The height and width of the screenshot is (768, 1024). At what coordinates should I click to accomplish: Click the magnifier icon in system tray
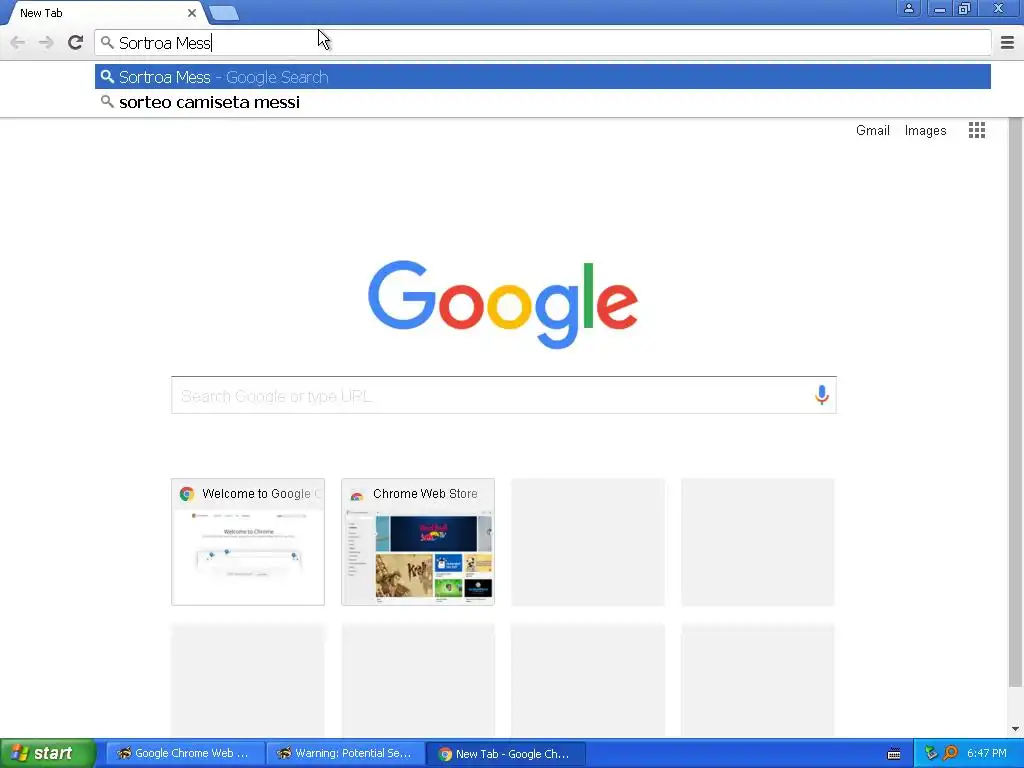(x=950, y=754)
